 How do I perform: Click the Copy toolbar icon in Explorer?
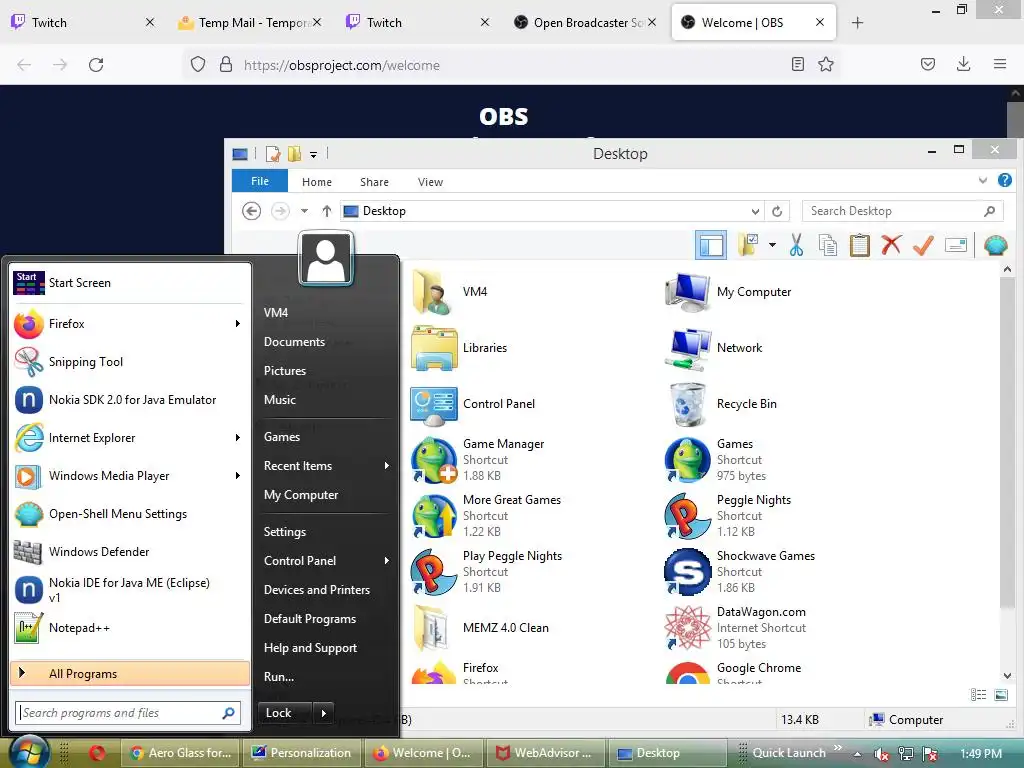click(x=827, y=246)
